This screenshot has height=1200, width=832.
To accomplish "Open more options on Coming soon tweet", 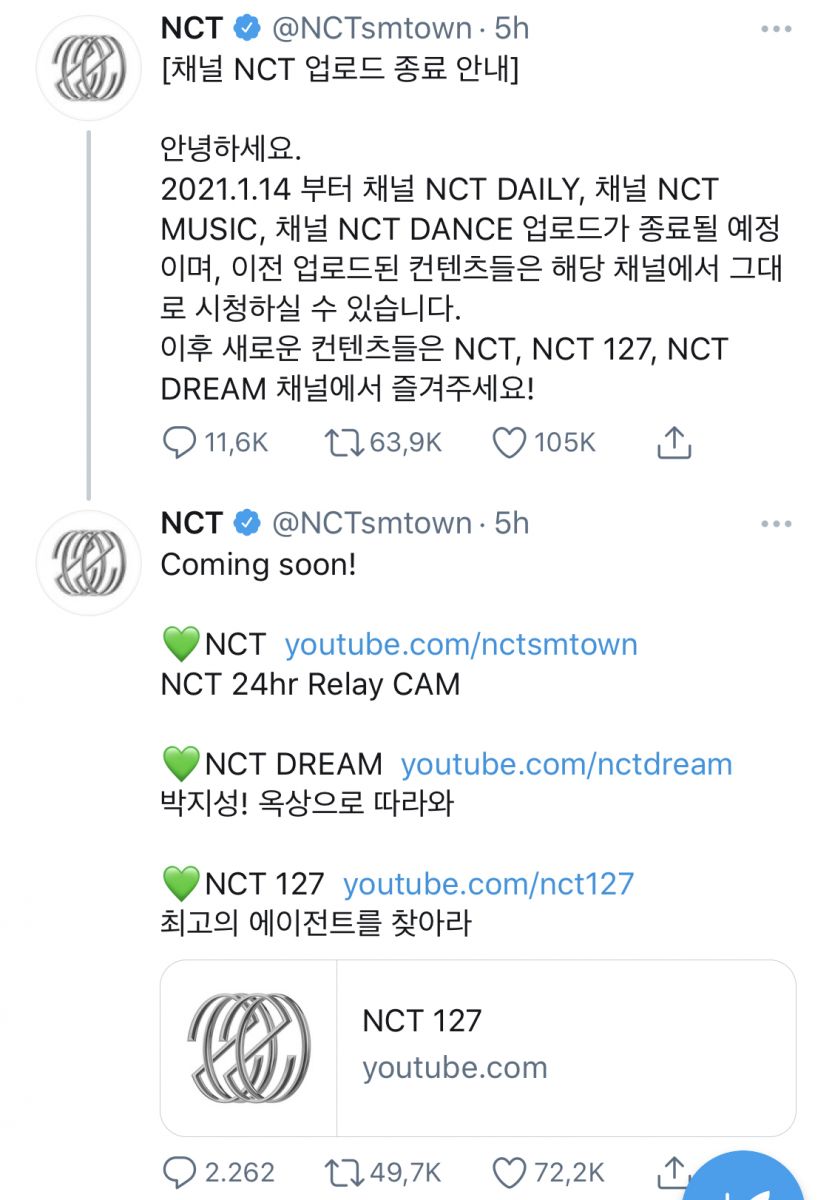I will click(x=776, y=523).
